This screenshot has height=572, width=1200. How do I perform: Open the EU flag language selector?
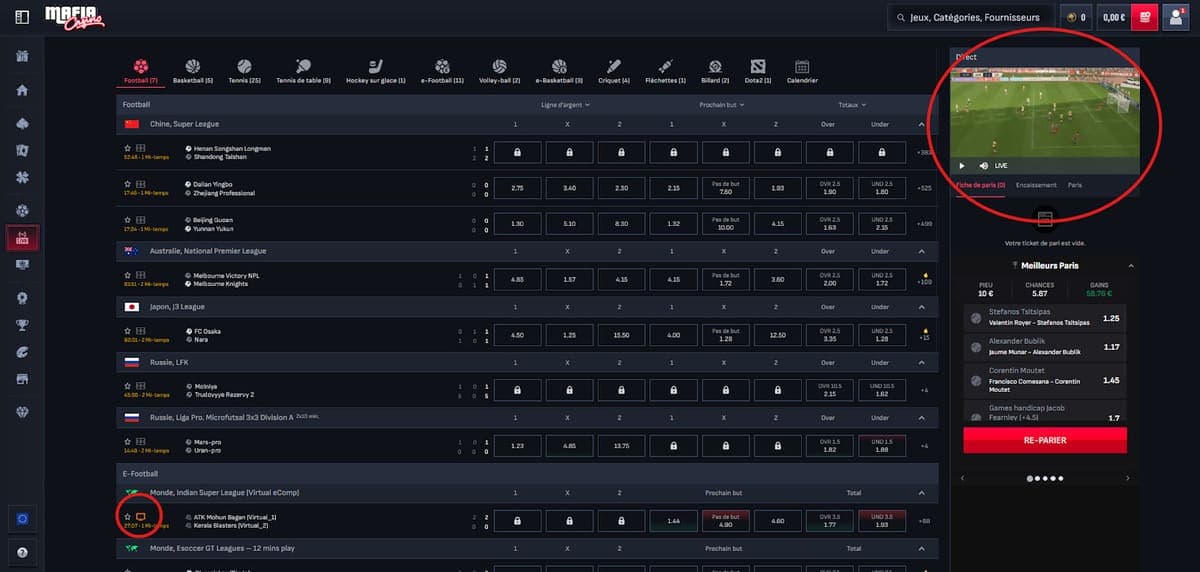coord(22,518)
